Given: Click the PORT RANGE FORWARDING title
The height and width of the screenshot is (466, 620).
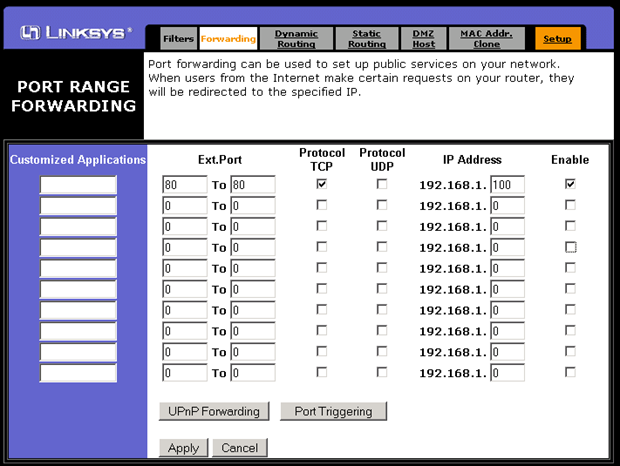Looking at the screenshot, I should pyautogui.click(x=74, y=96).
